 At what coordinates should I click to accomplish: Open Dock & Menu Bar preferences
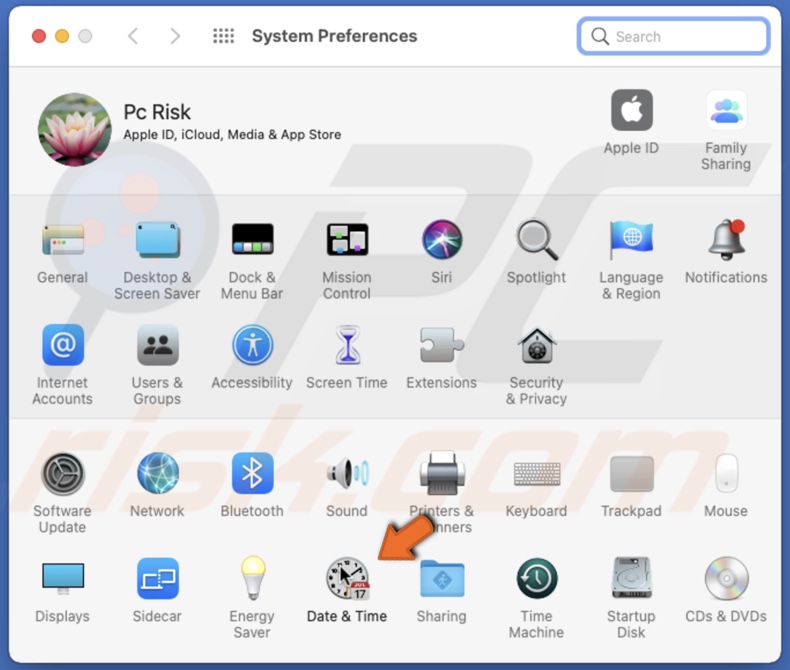(252, 239)
